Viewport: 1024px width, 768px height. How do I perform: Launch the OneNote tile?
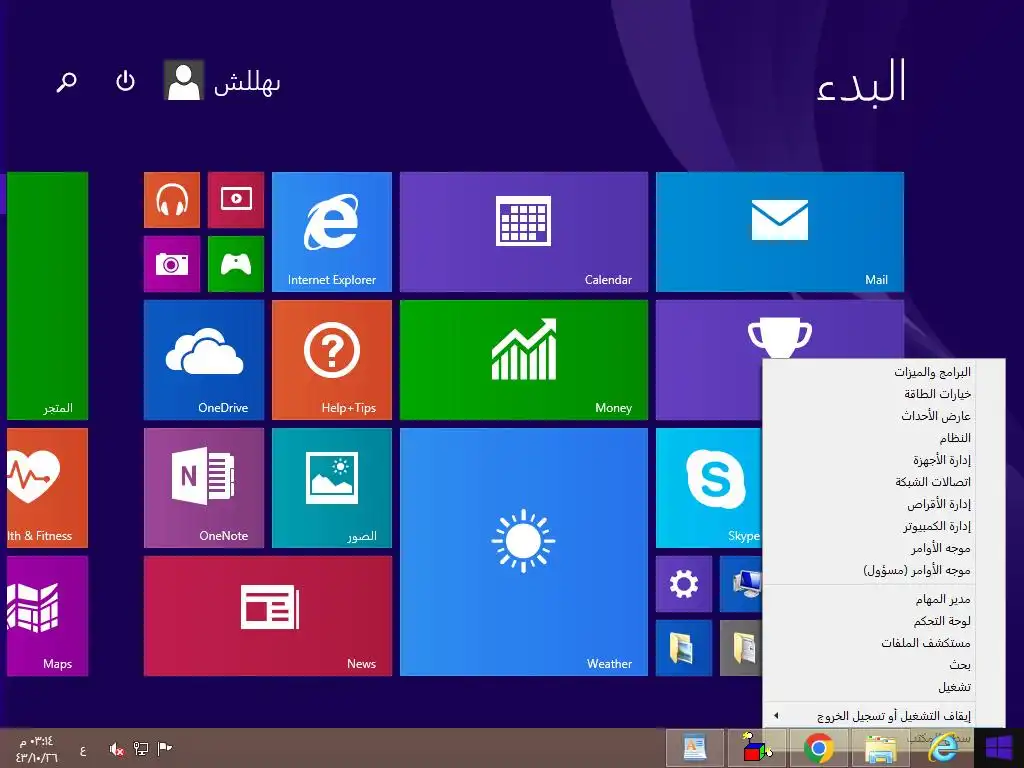[x=204, y=488]
